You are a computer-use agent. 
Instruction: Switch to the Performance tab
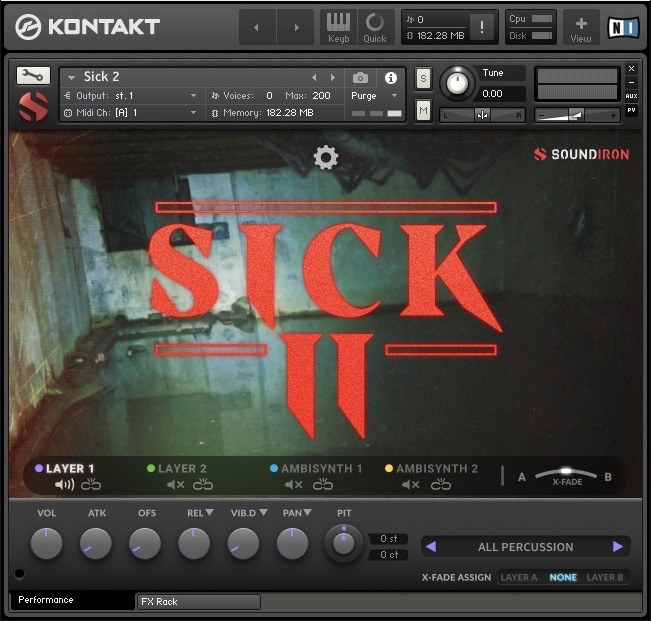[71, 600]
